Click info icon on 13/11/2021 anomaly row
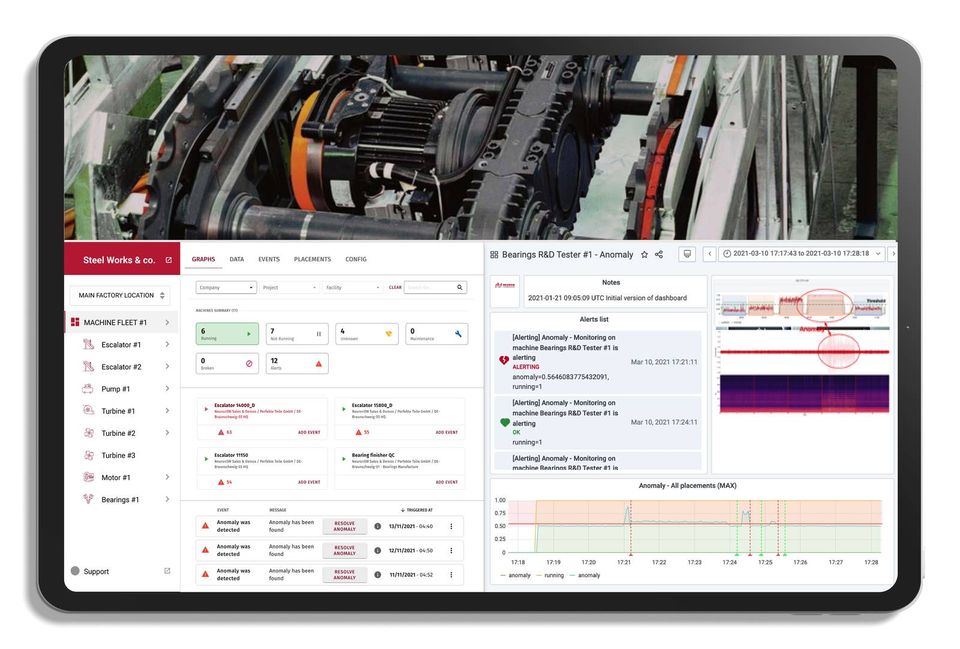This screenshot has height=649, width=960. [x=377, y=526]
